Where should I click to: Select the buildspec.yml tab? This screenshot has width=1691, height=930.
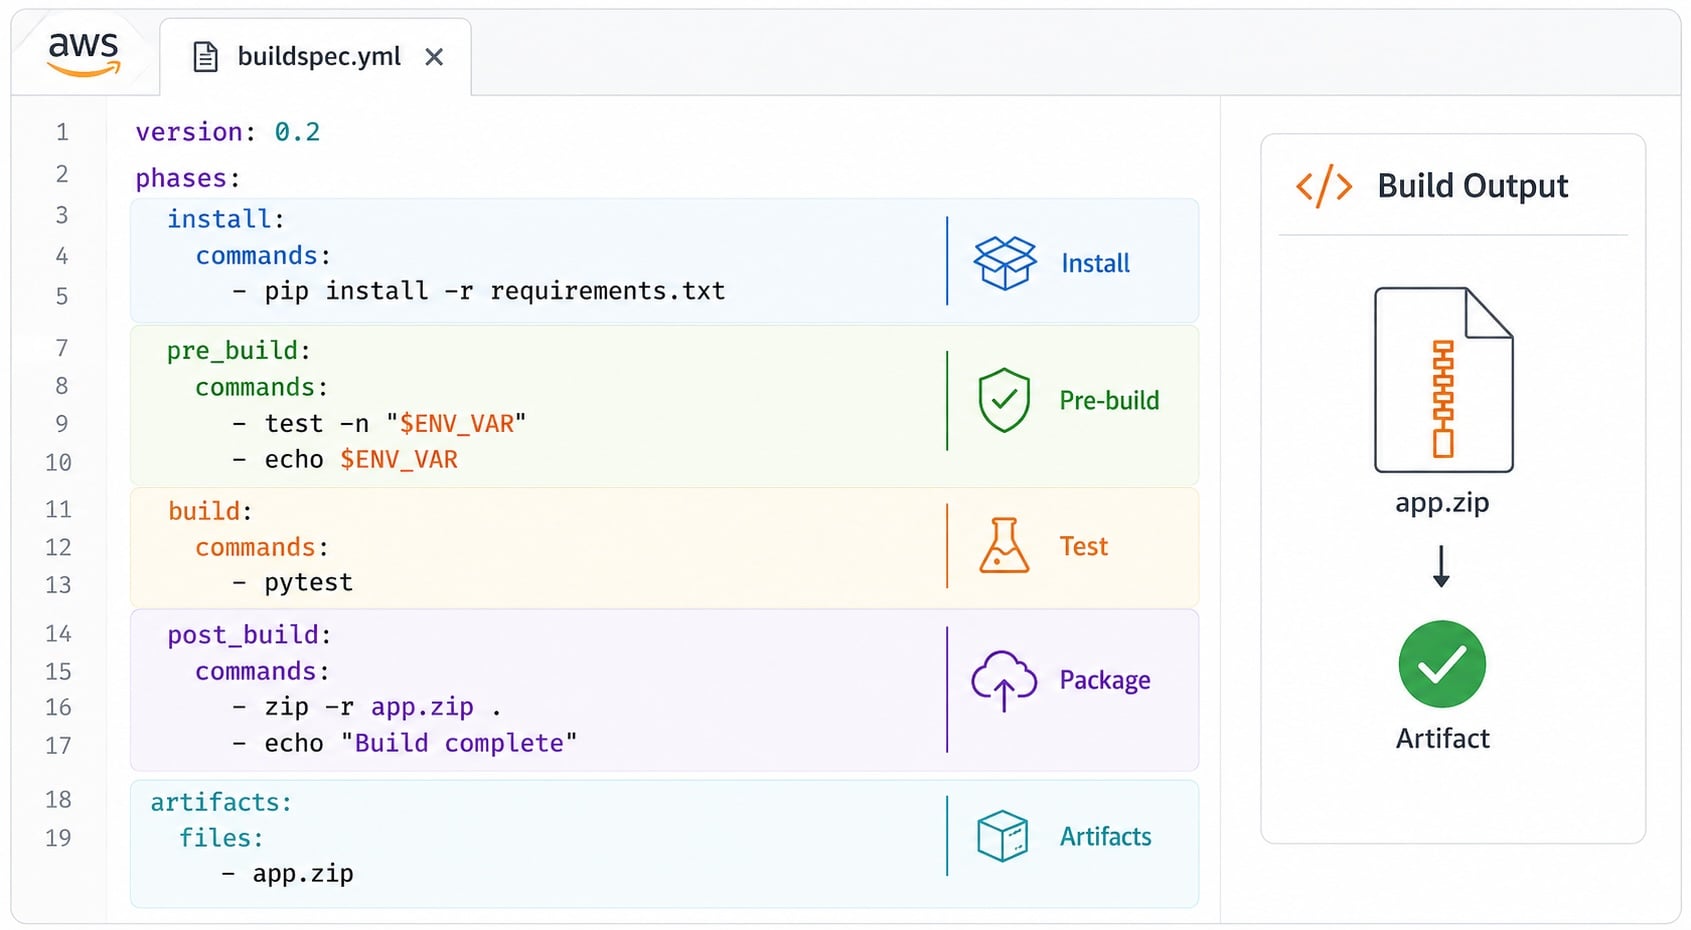(316, 57)
